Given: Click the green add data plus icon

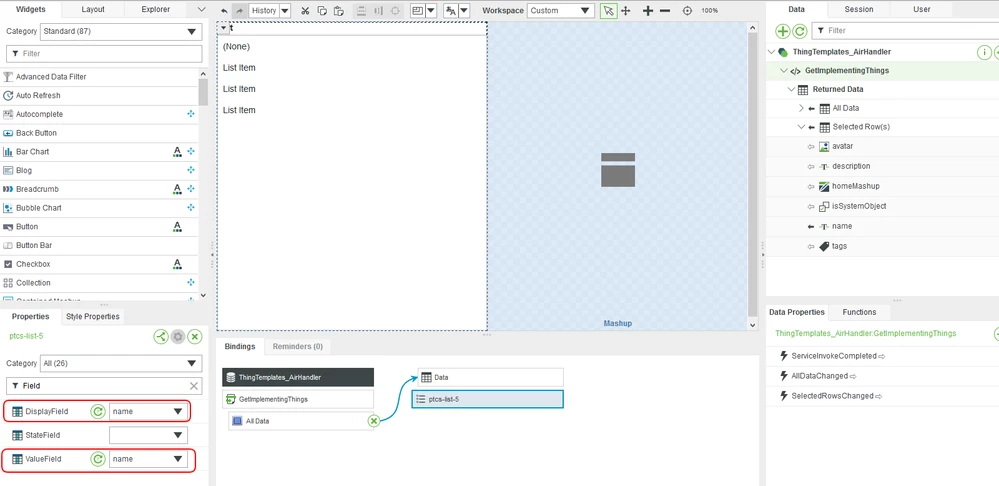Looking at the screenshot, I should [x=783, y=31].
